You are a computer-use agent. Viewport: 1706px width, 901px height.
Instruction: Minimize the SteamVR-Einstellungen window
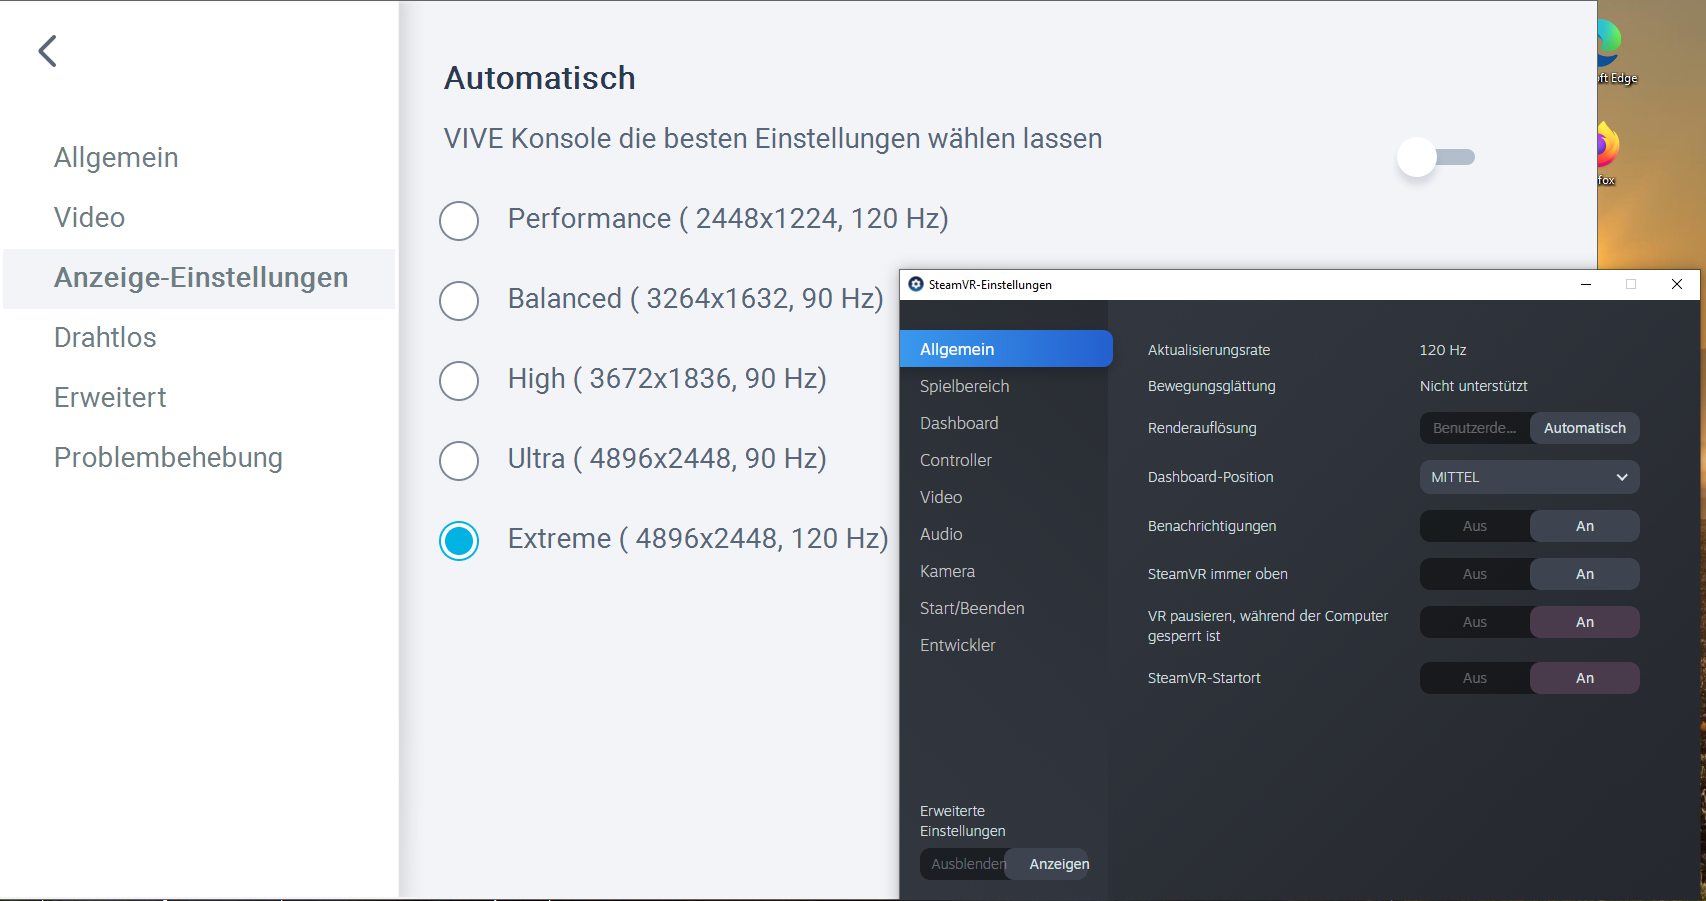(x=1586, y=284)
